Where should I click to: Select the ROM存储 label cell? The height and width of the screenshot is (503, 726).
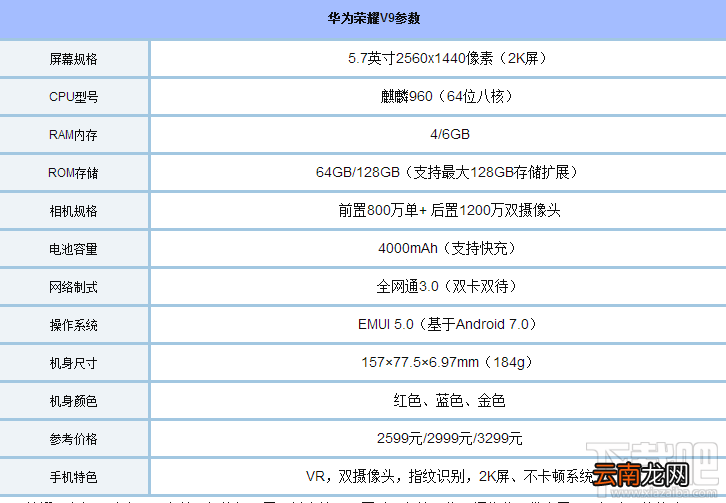point(74,173)
